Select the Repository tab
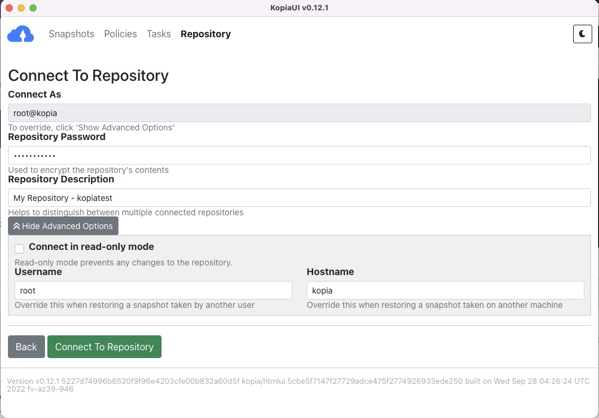Image resolution: width=599 pixels, height=418 pixels. click(x=206, y=34)
